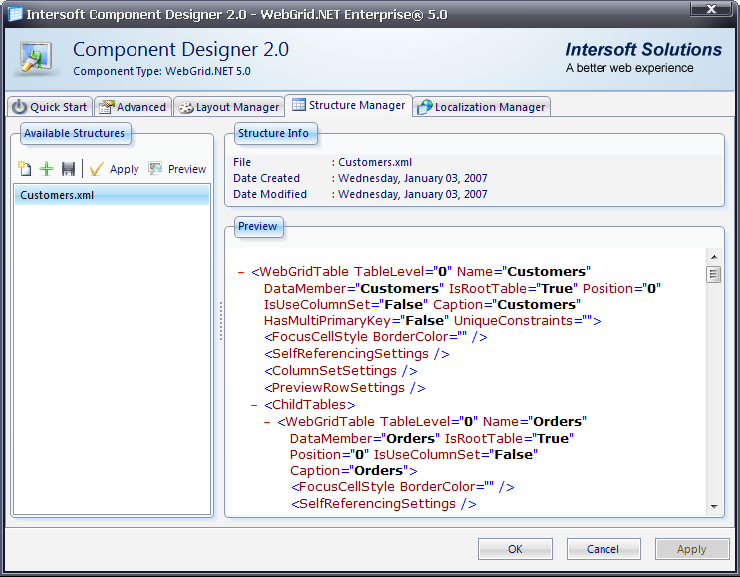Click the preview scrollbar up arrow
This screenshot has width=740, height=577.
[714, 257]
